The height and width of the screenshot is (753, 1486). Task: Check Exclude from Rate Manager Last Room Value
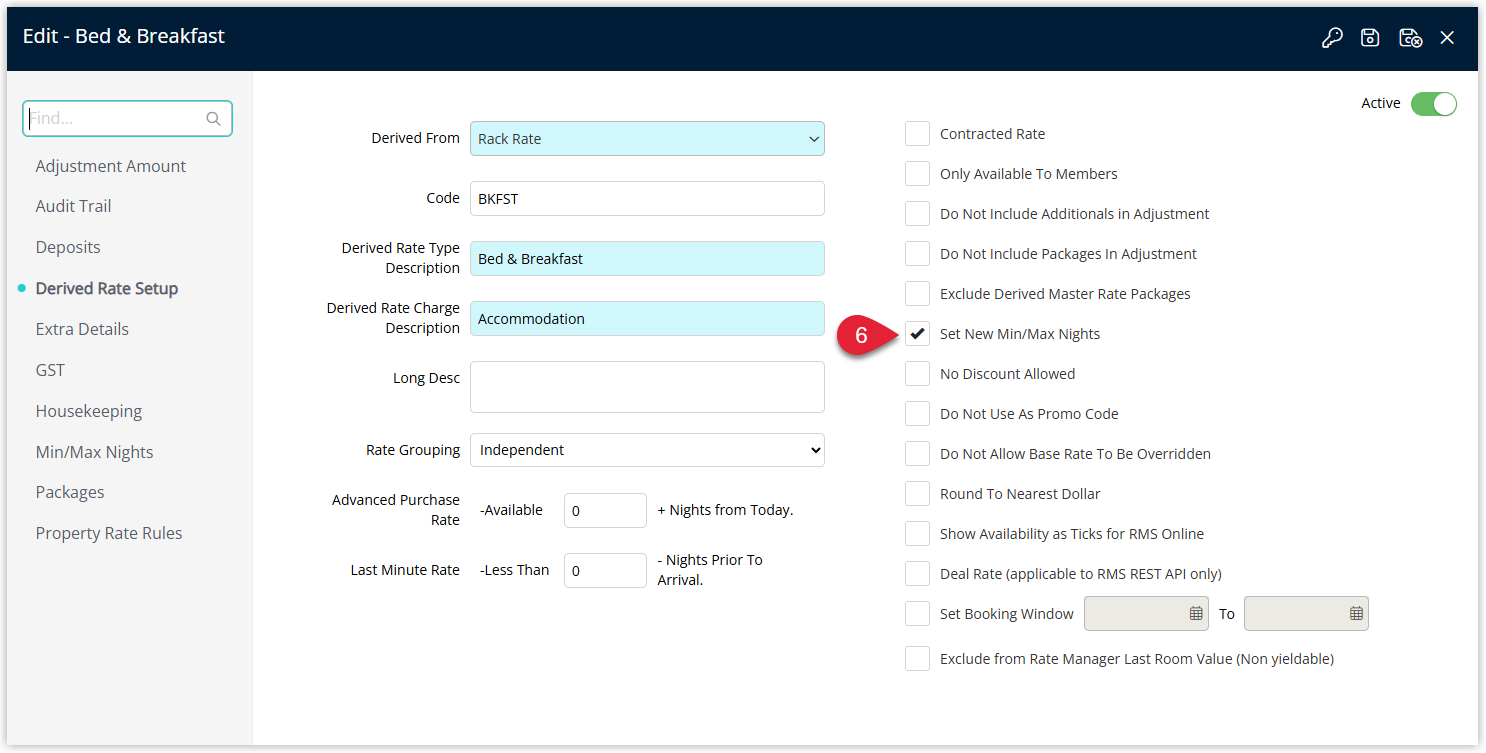coord(917,659)
